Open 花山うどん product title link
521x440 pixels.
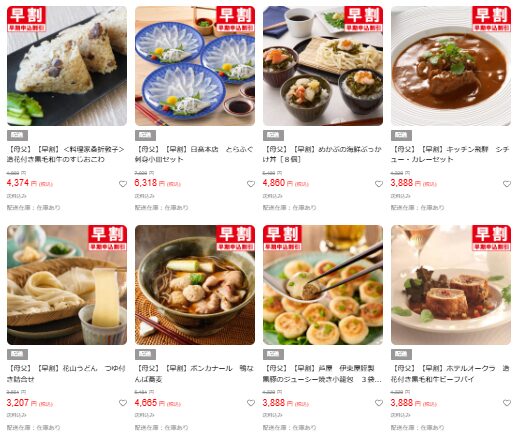pyautogui.click(x=66, y=374)
